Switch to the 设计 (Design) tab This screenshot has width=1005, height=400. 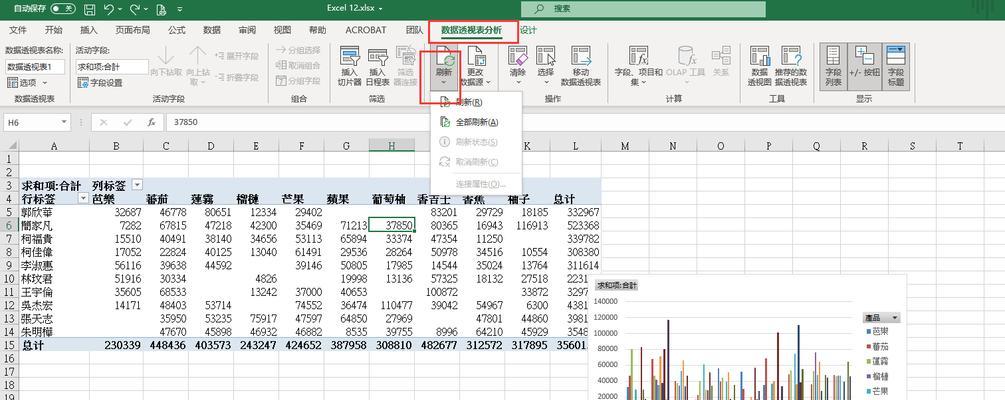tap(529, 29)
